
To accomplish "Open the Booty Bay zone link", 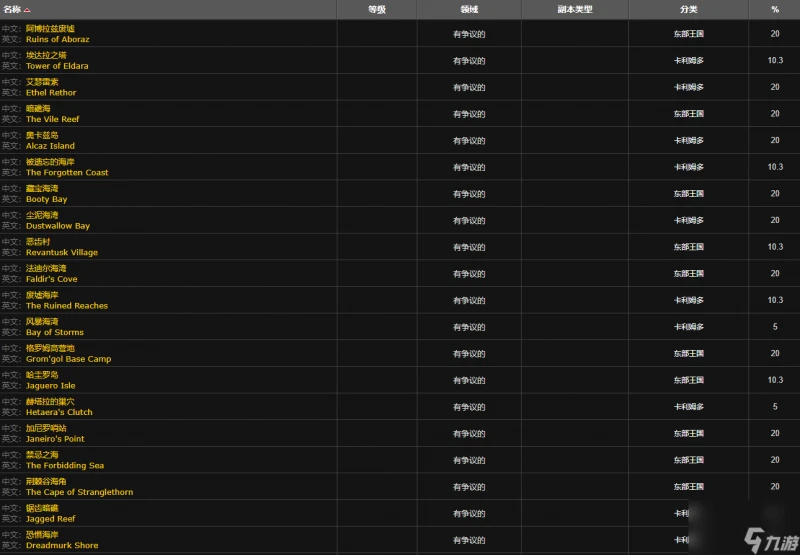I will pyautogui.click(x=46, y=199).
